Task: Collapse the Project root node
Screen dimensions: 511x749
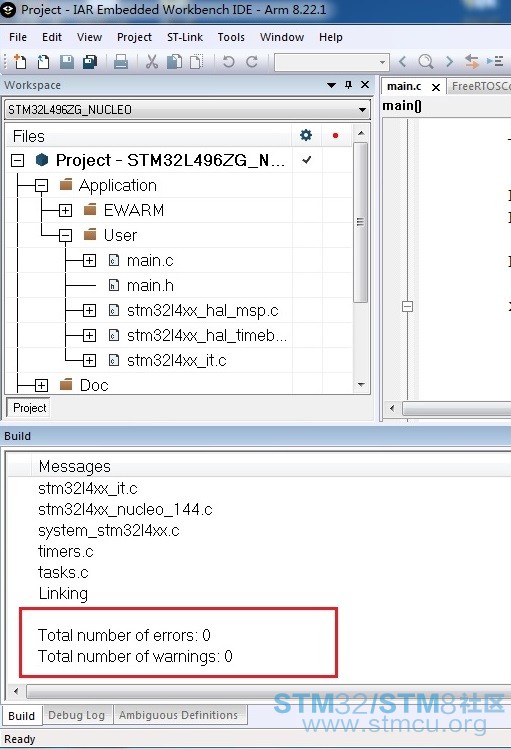Action: pos(17,160)
